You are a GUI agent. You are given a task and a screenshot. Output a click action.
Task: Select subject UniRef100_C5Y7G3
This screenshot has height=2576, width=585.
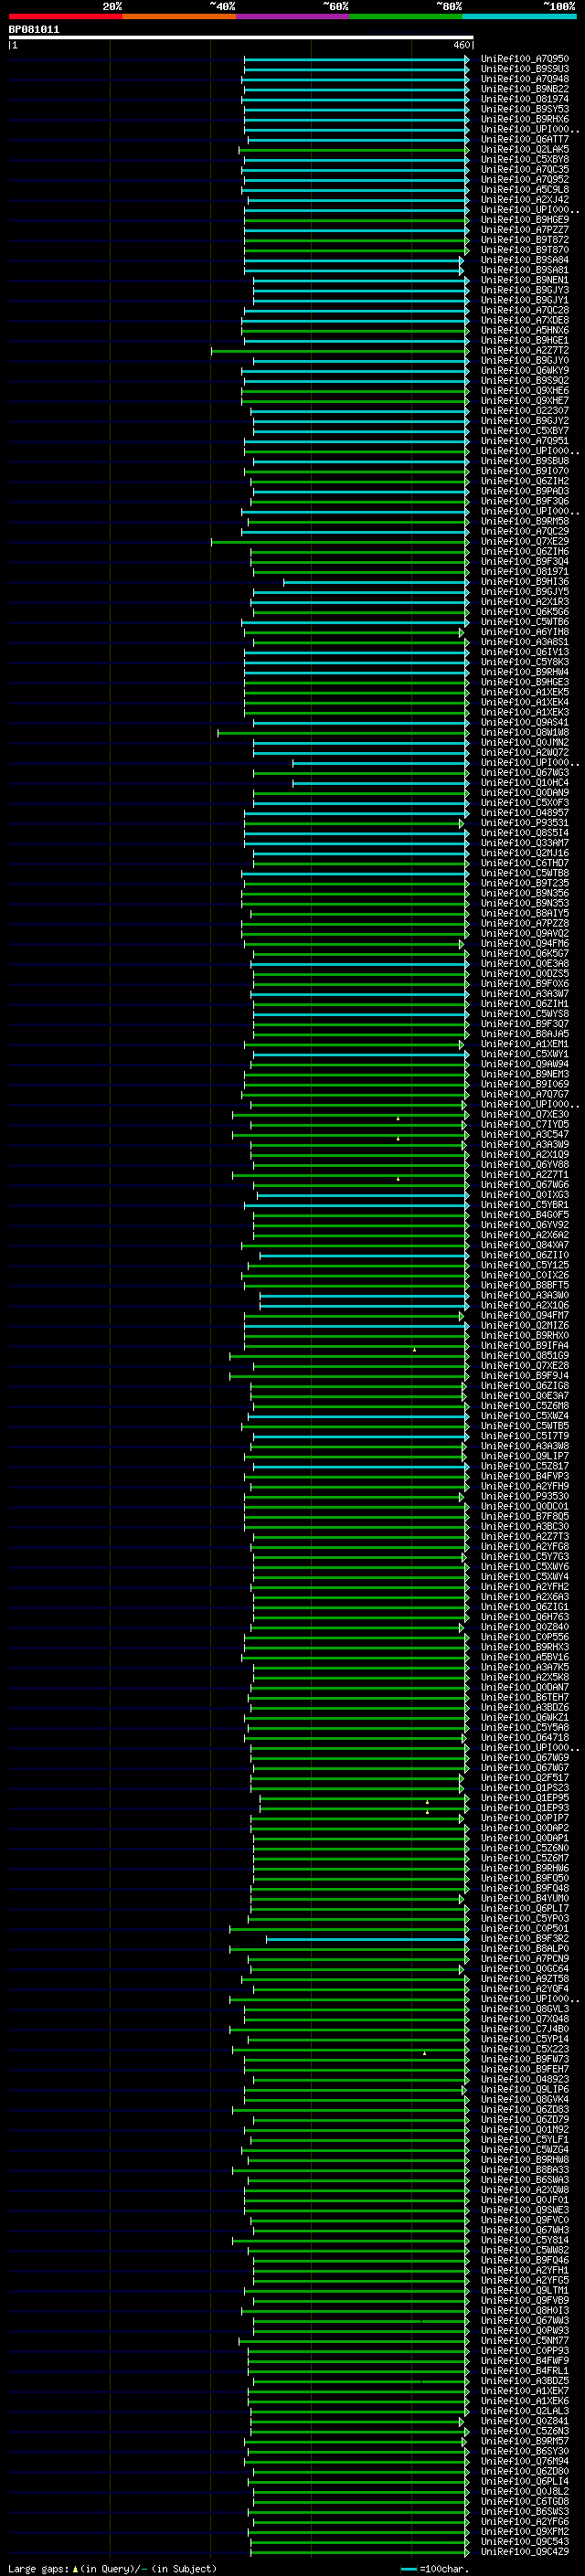coord(524,1556)
